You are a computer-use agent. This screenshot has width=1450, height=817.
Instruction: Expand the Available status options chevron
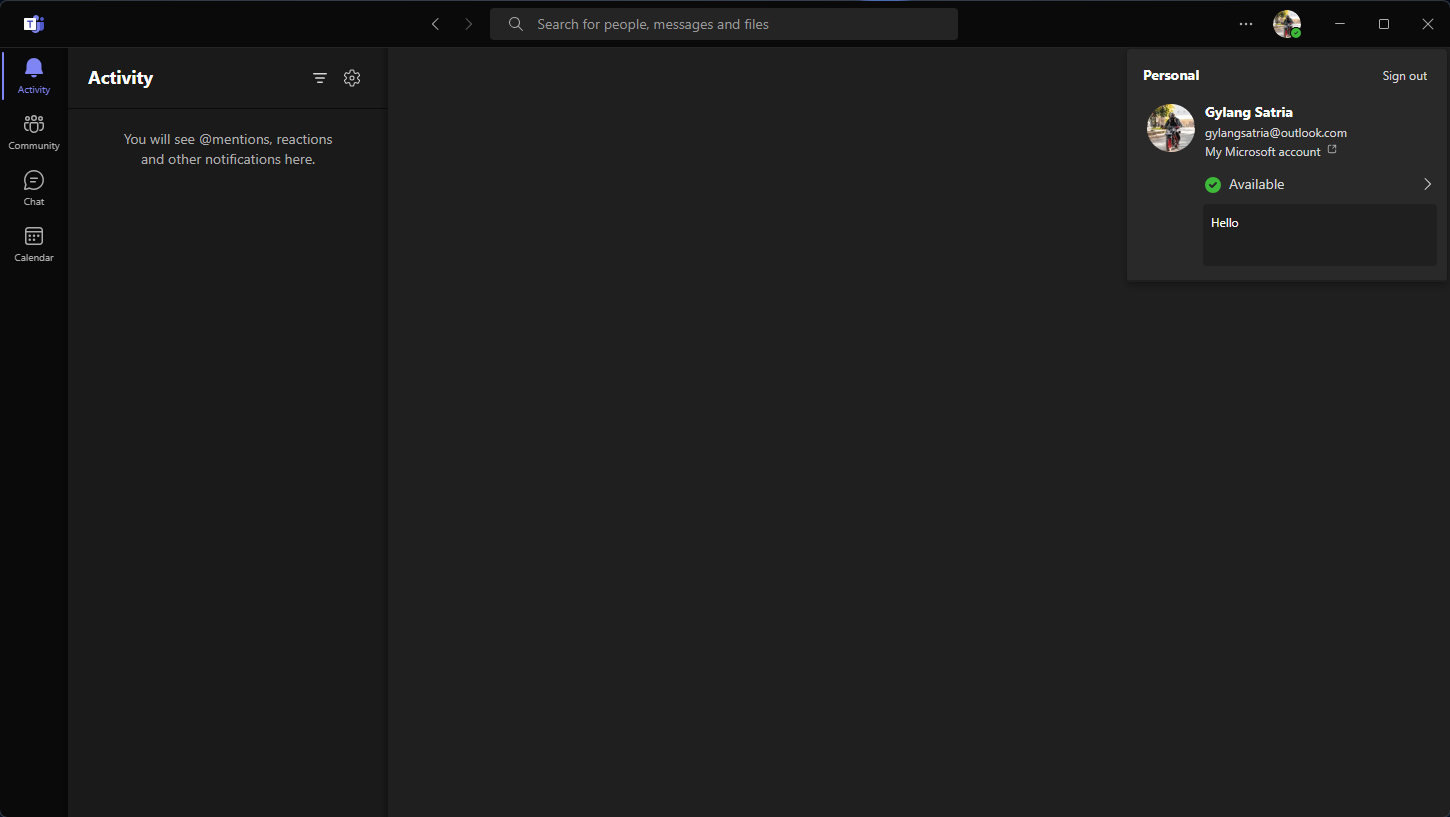tap(1427, 184)
